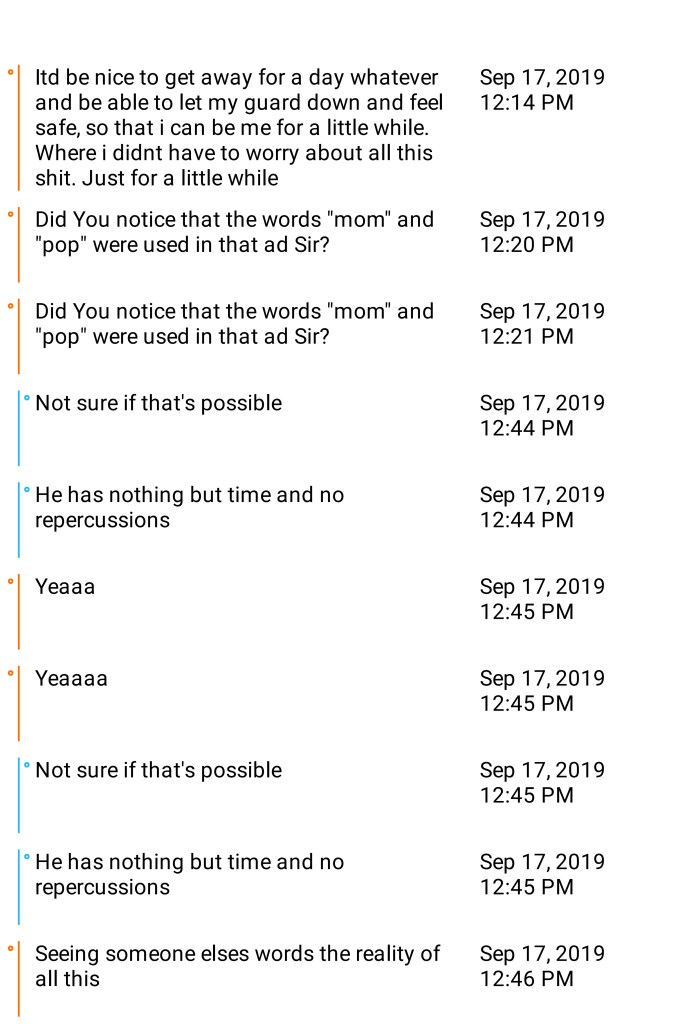
Task: Click the 12:20 PM timestamp
Action: (542, 232)
